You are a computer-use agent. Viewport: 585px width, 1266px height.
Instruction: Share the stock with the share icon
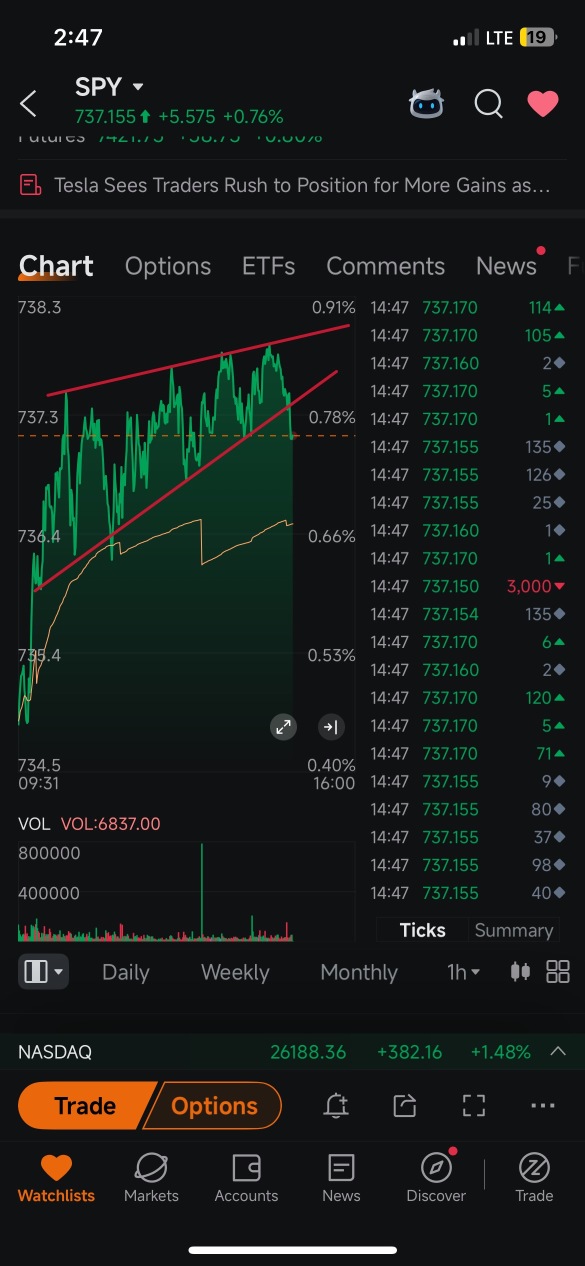tap(404, 1105)
